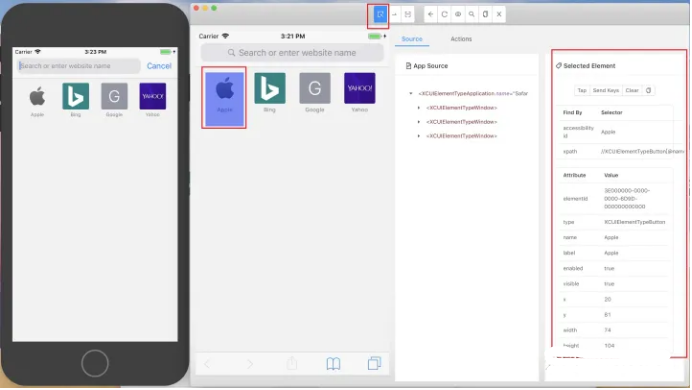
Task: Click Safari forward chevron in Inspector screenshot
Action: click(x=250, y=364)
